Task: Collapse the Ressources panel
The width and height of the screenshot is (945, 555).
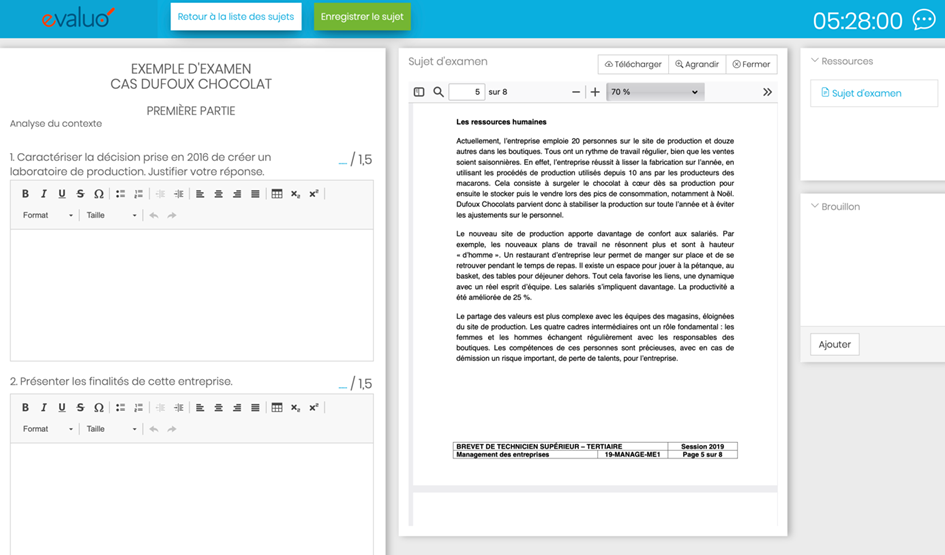Action: click(x=815, y=61)
